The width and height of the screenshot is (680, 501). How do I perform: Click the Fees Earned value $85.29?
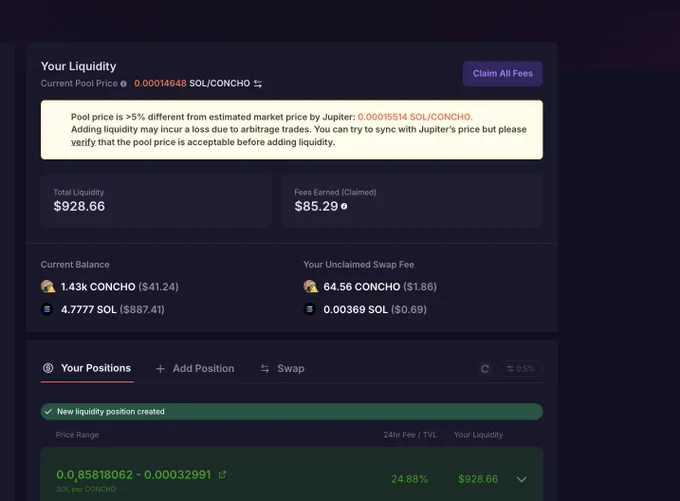tap(316, 206)
